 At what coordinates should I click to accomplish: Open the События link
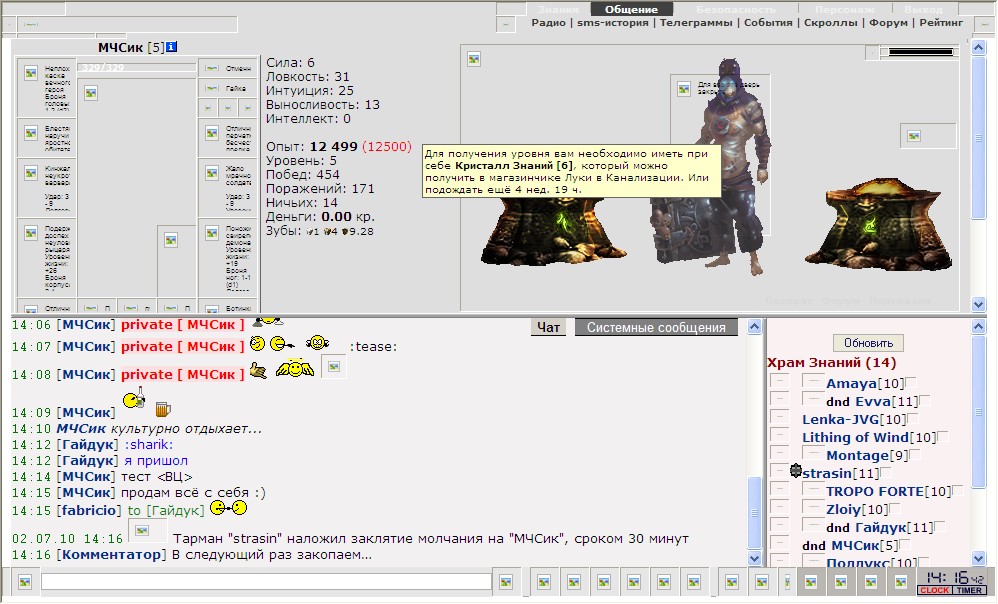[768, 23]
